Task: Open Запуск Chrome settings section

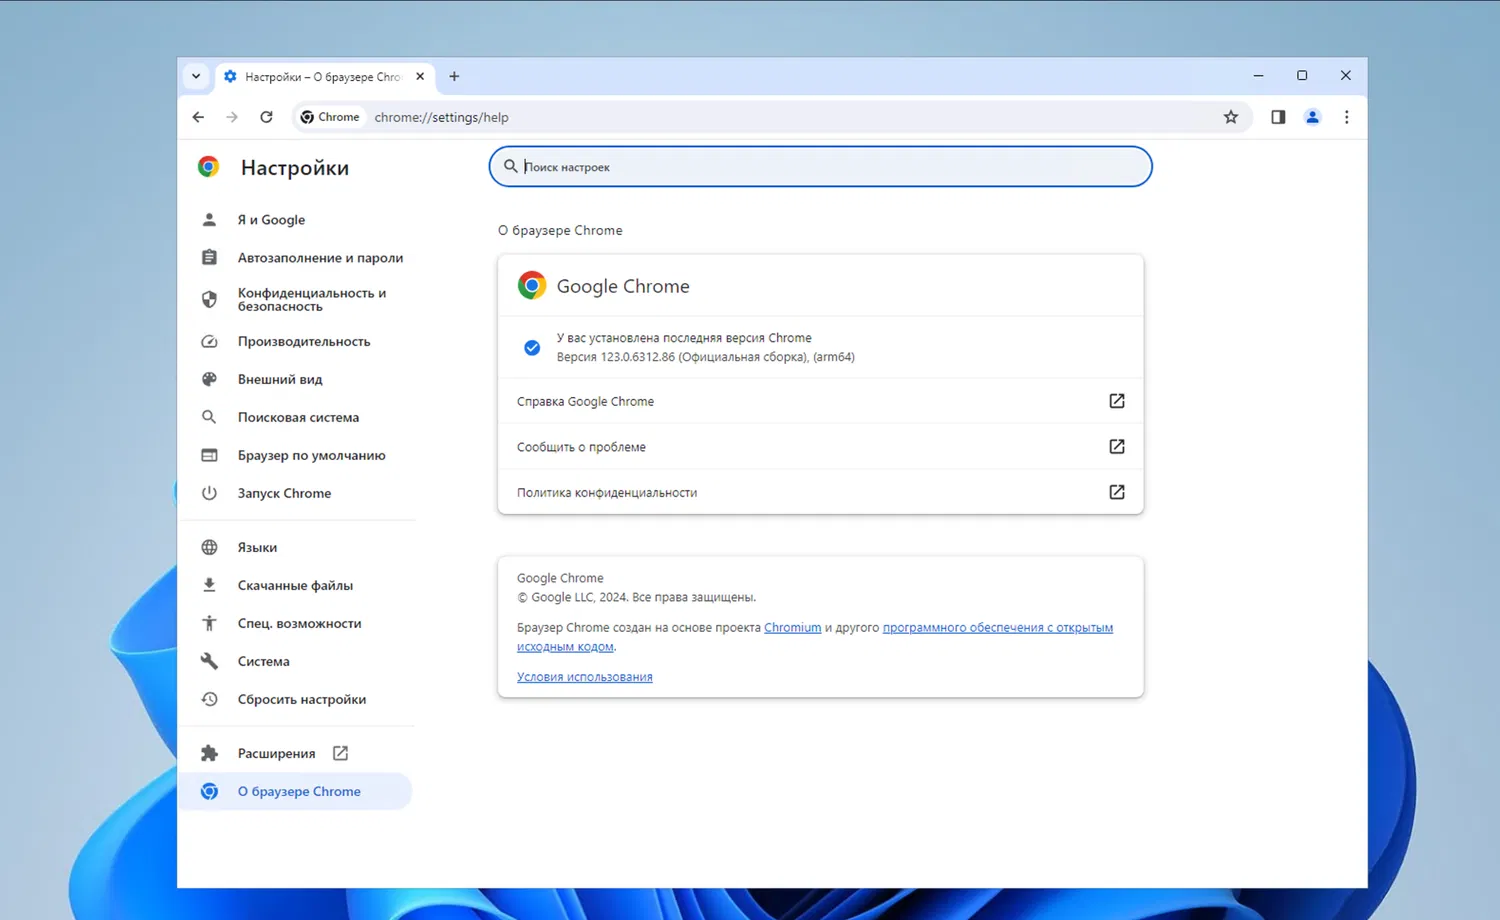Action: 284,493
